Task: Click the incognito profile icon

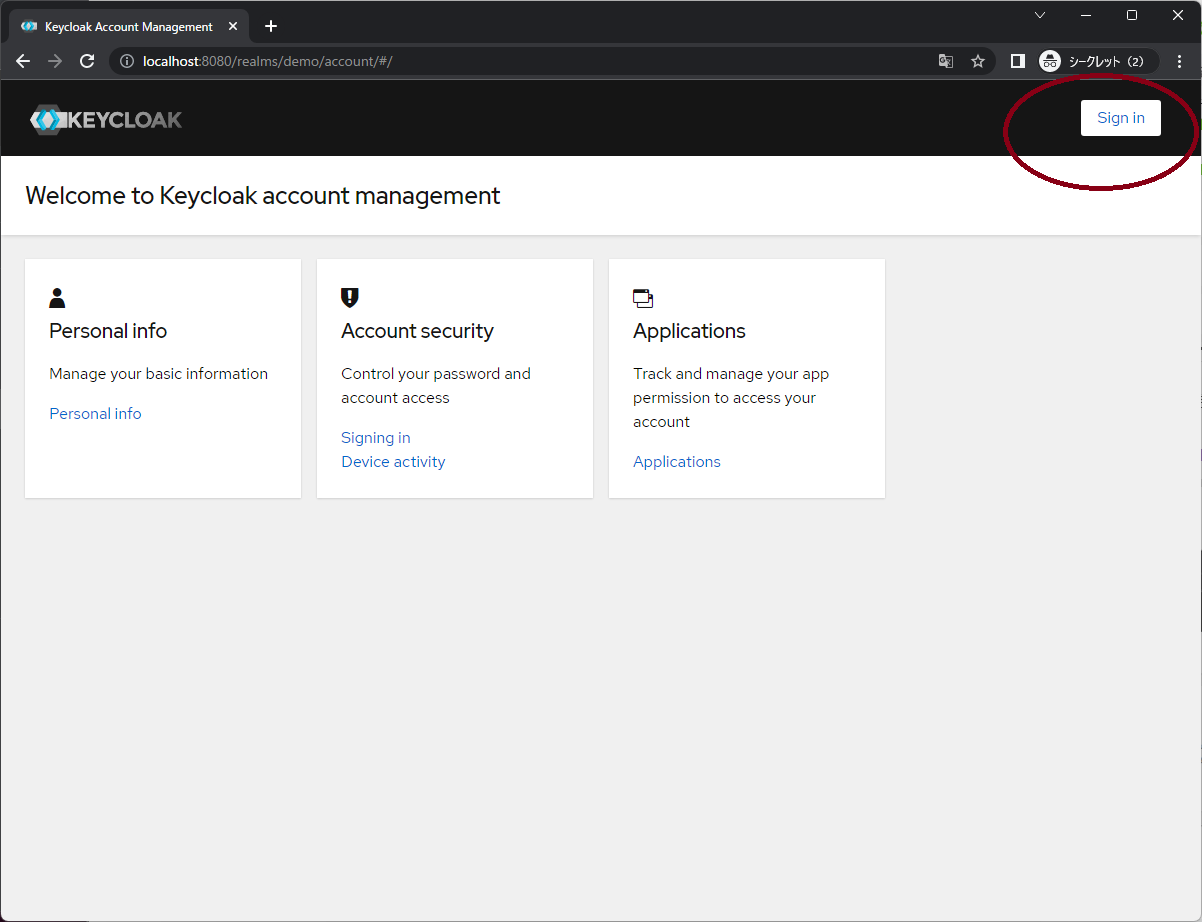Action: click(x=1049, y=61)
